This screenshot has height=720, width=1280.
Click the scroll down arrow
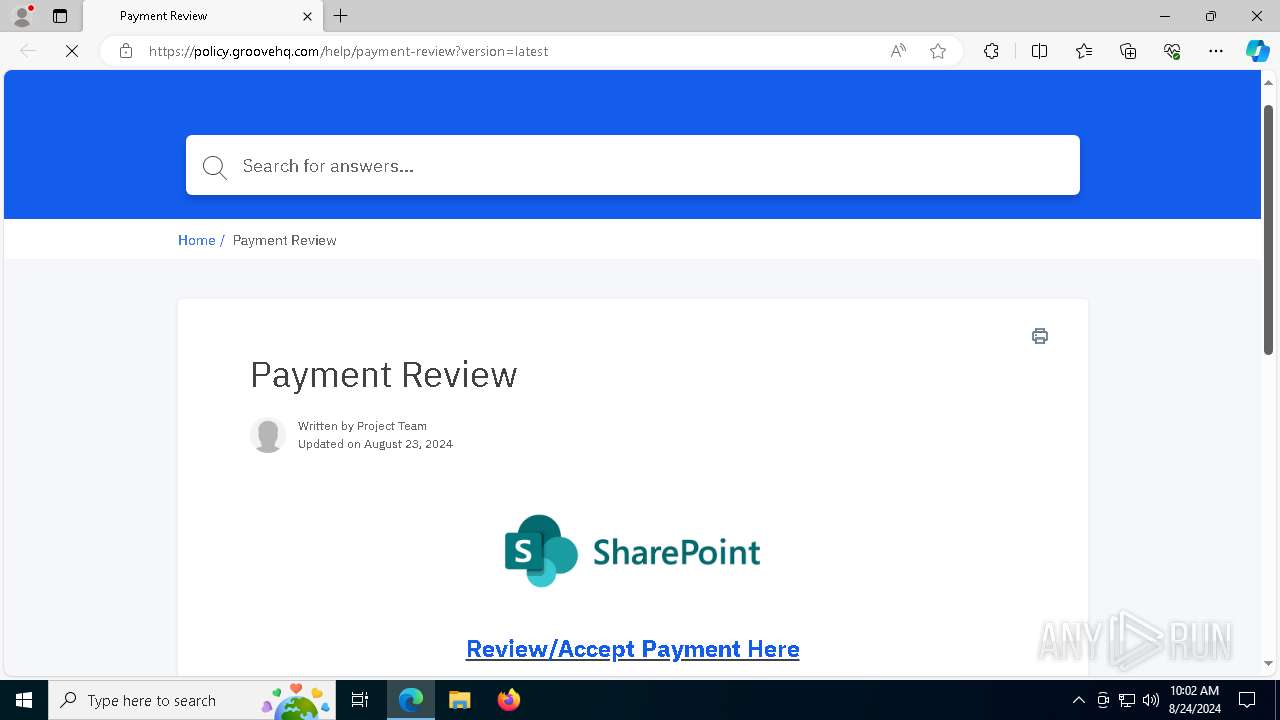pyautogui.click(x=1268, y=663)
